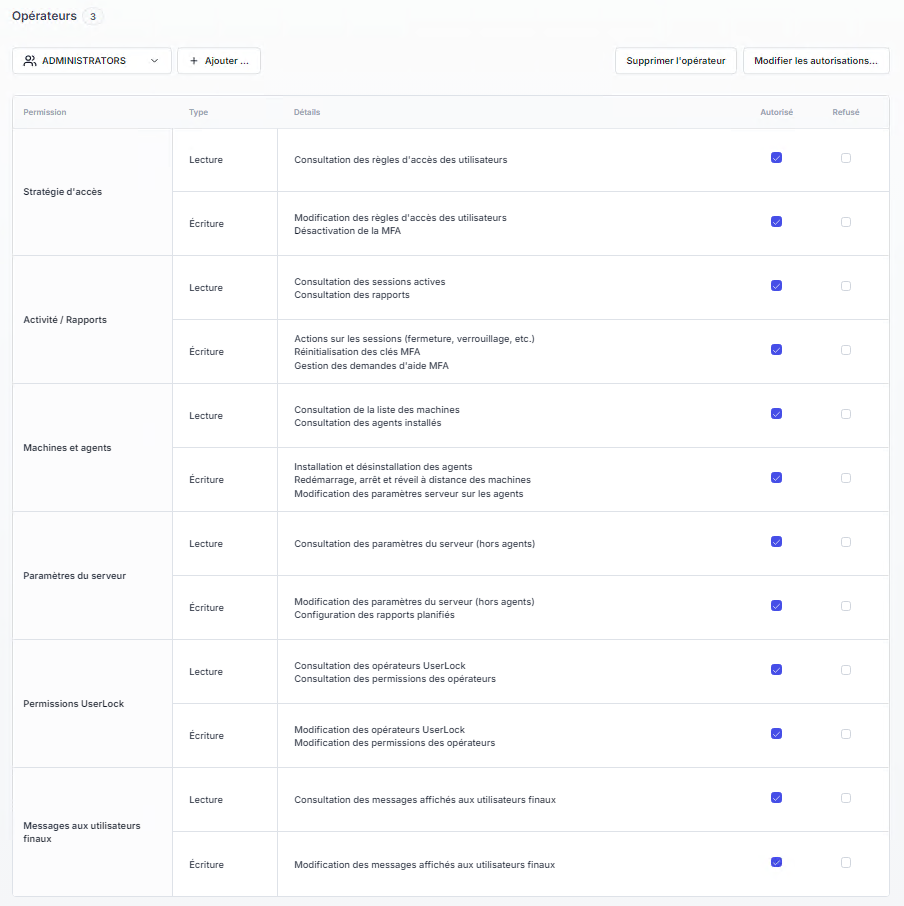Toggle Autorisé for Machines et agents Lecture
904x906 pixels.
click(x=776, y=414)
